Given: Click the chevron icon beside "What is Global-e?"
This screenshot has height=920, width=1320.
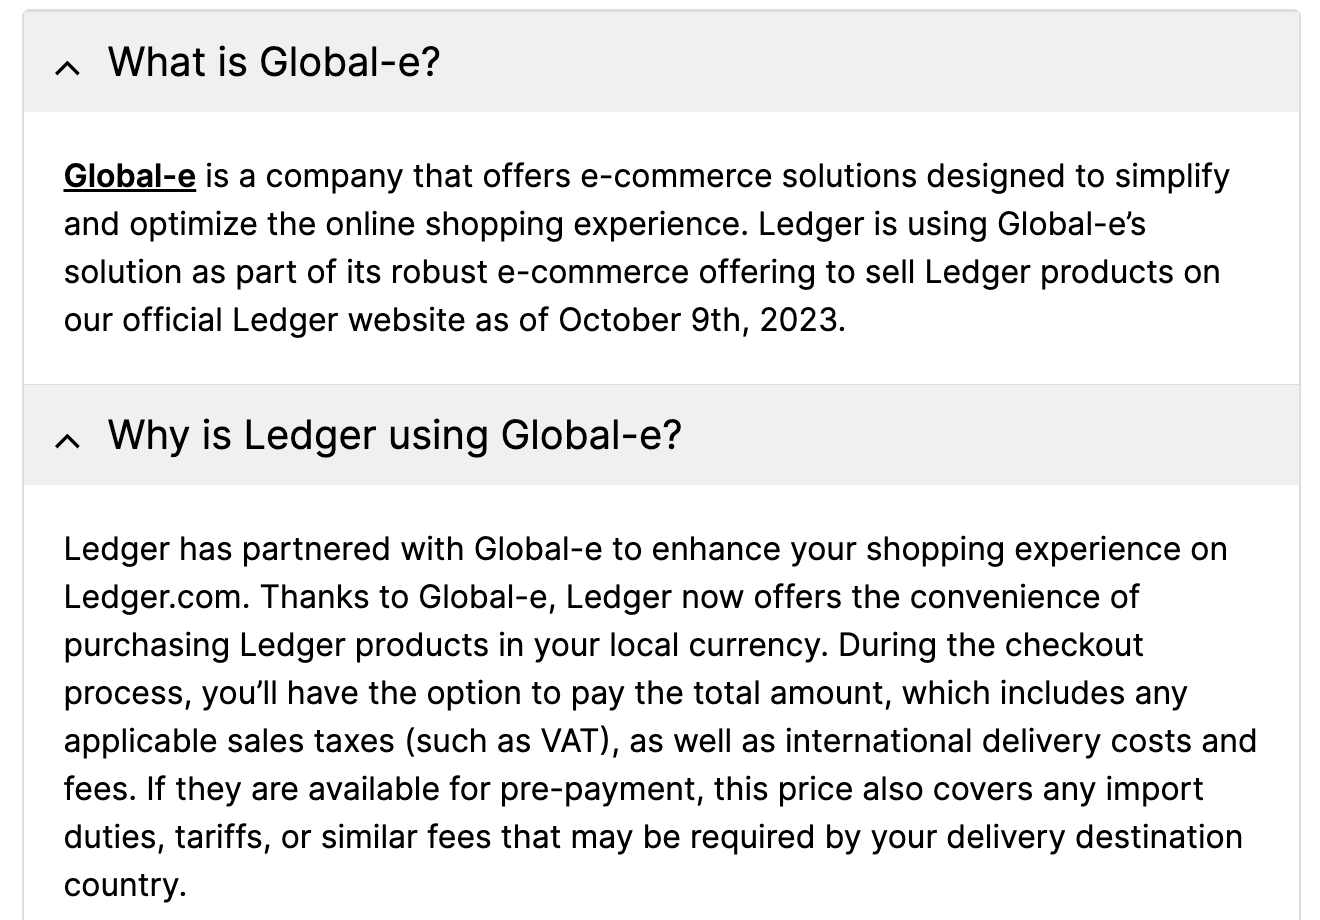Looking at the screenshot, I should coord(68,68).
